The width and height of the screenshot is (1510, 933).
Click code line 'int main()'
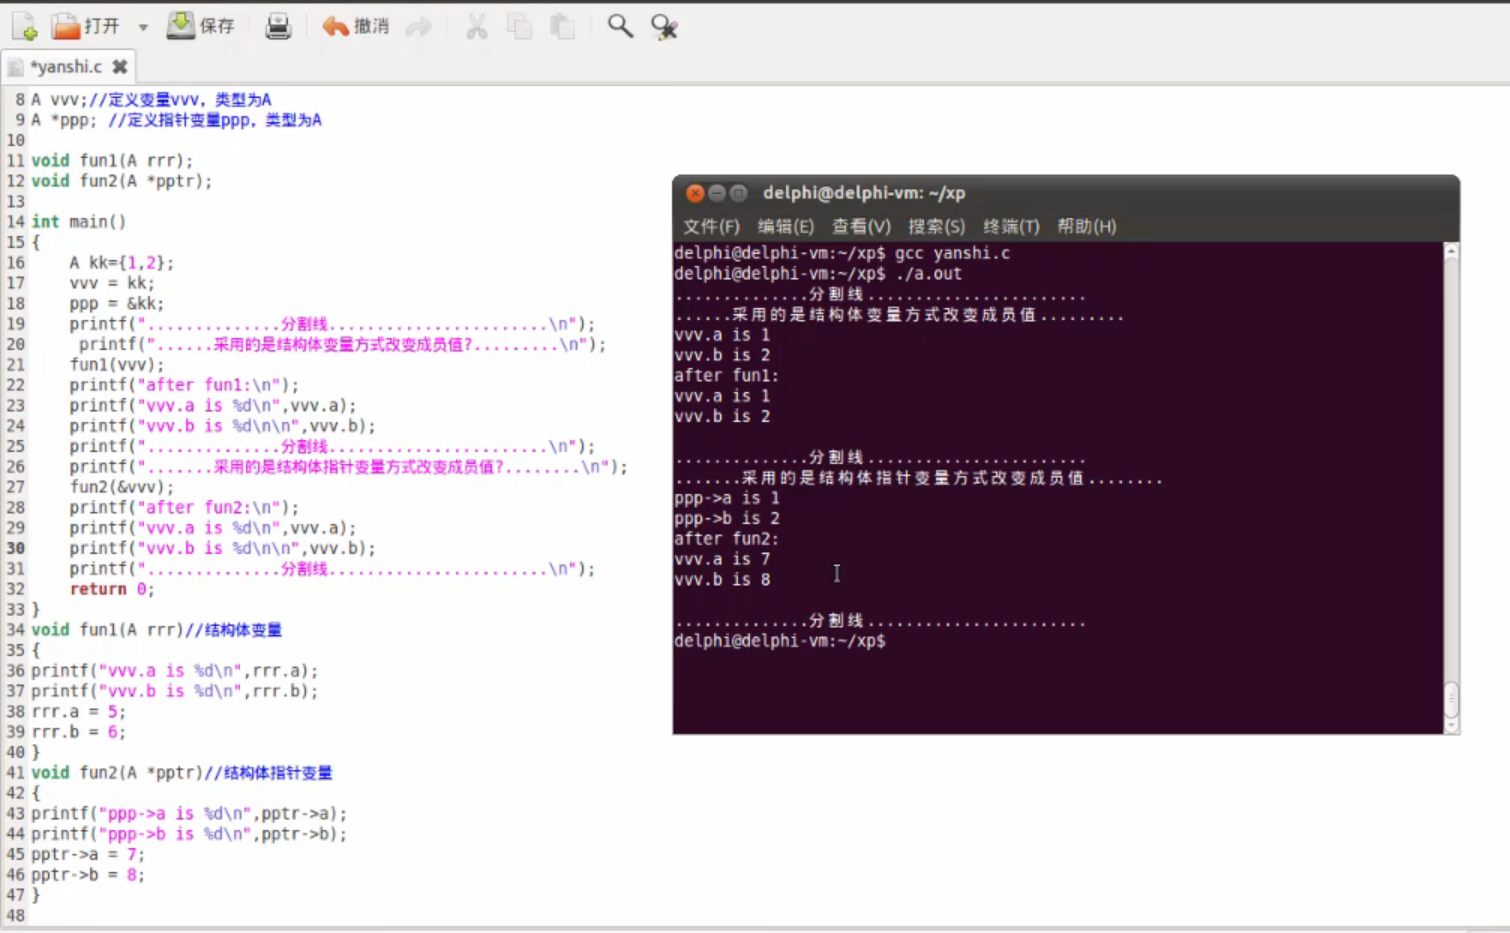point(79,222)
